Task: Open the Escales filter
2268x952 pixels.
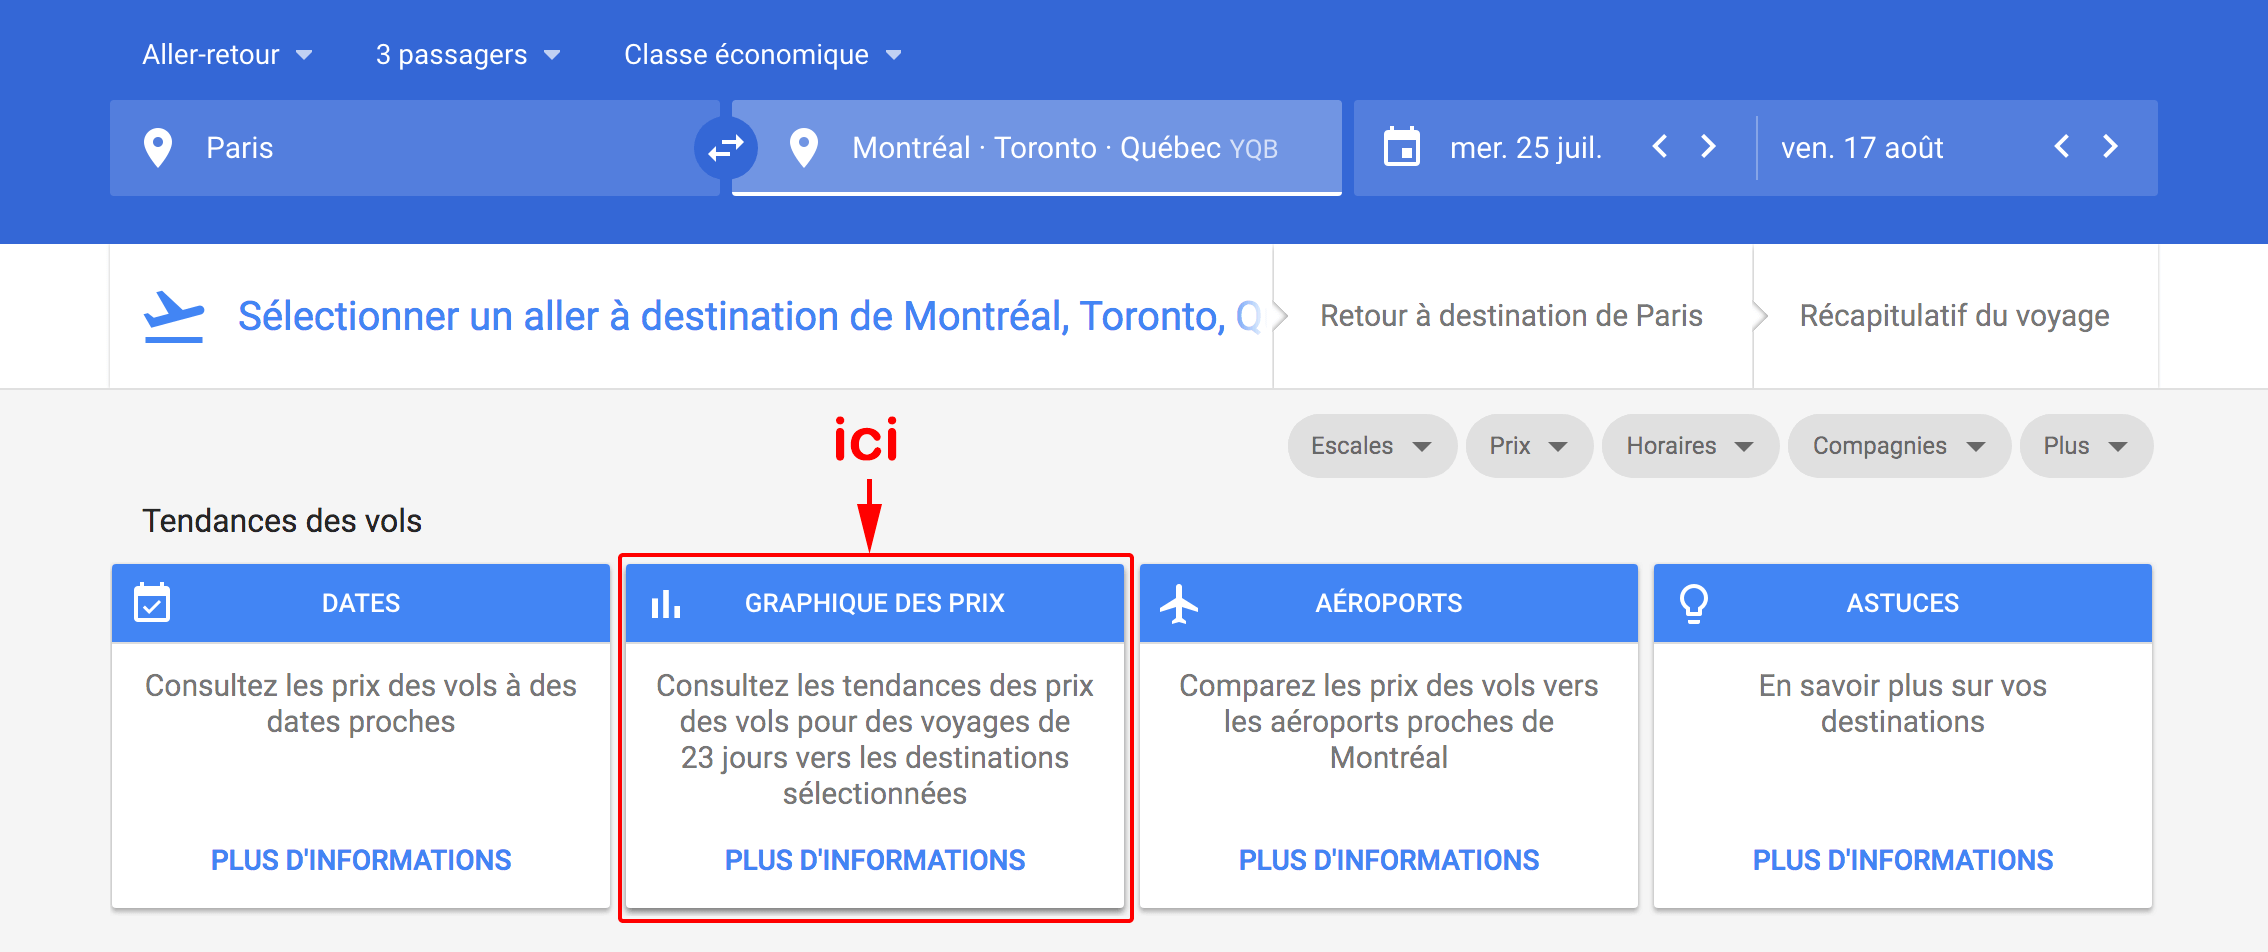Action: click(1370, 446)
